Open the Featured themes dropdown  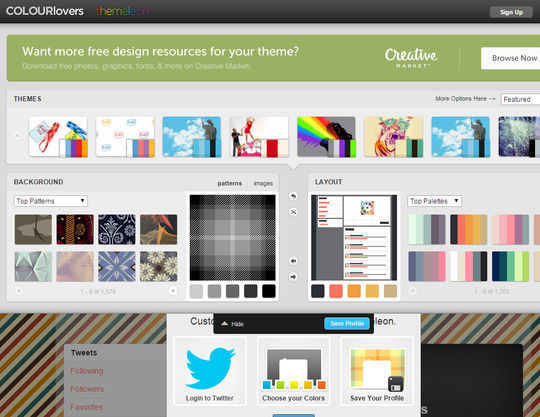pos(520,99)
